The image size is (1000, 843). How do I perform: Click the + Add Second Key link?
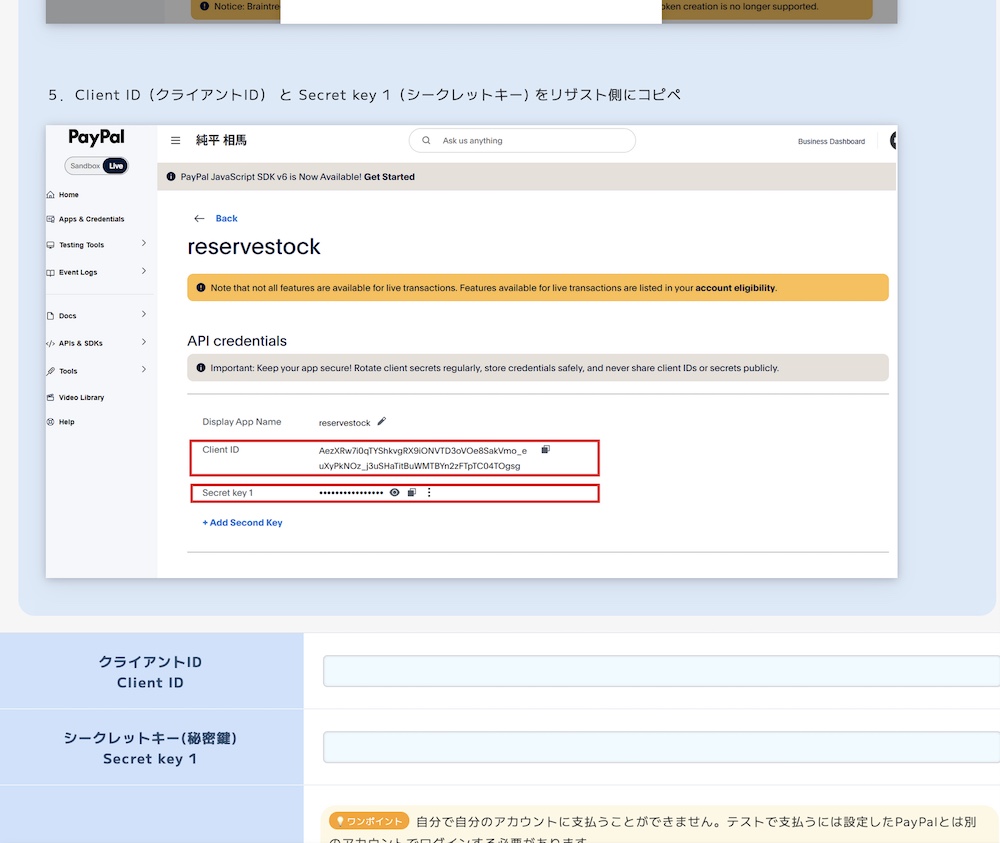click(242, 523)
